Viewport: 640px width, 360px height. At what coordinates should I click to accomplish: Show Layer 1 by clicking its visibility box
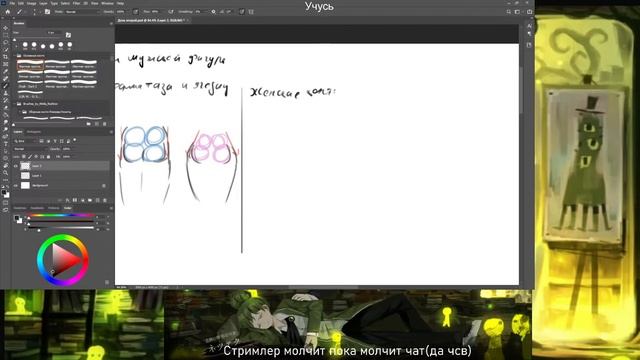point(16,176)
